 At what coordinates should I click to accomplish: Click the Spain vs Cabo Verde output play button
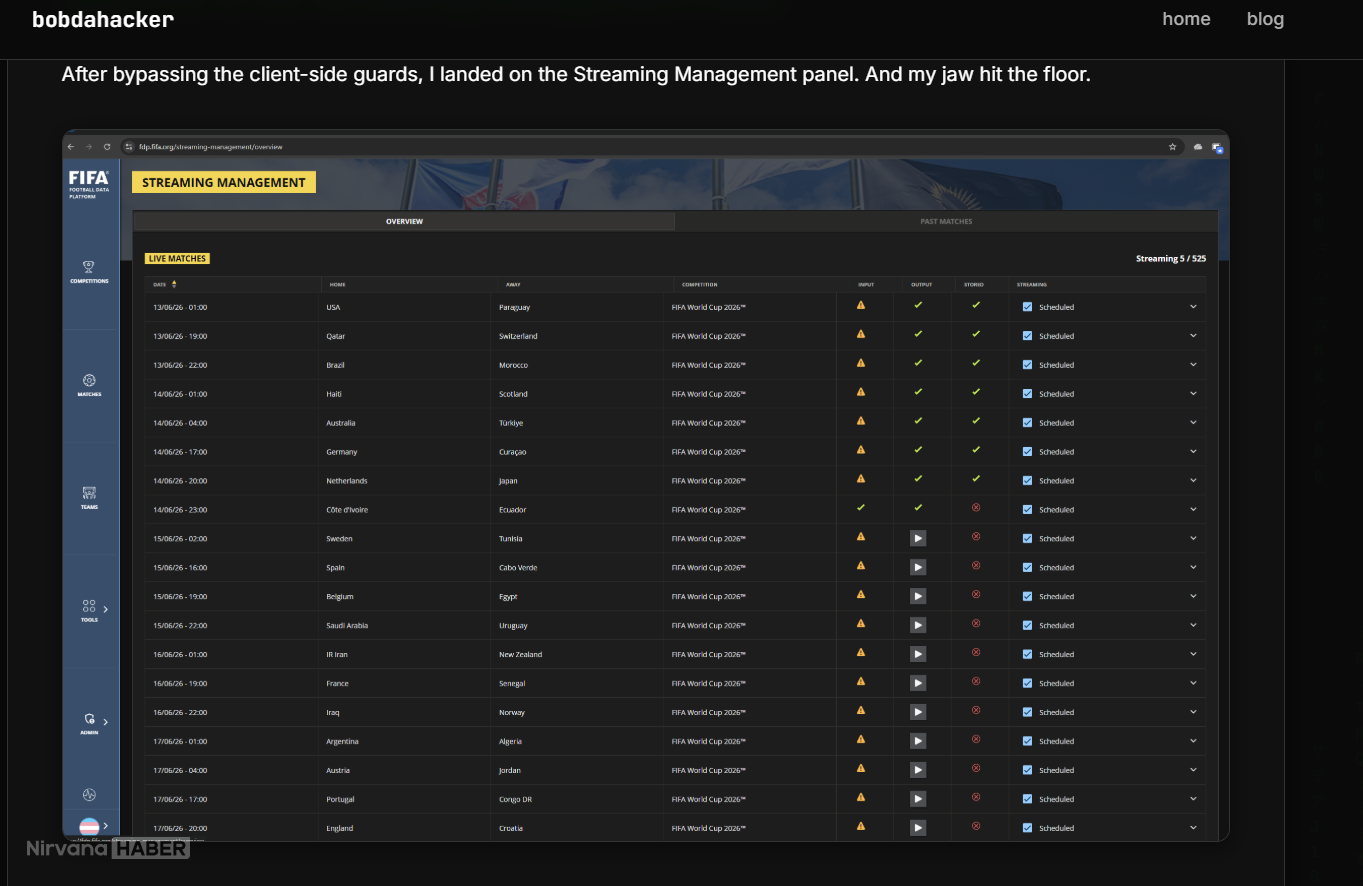pos(918,567)
